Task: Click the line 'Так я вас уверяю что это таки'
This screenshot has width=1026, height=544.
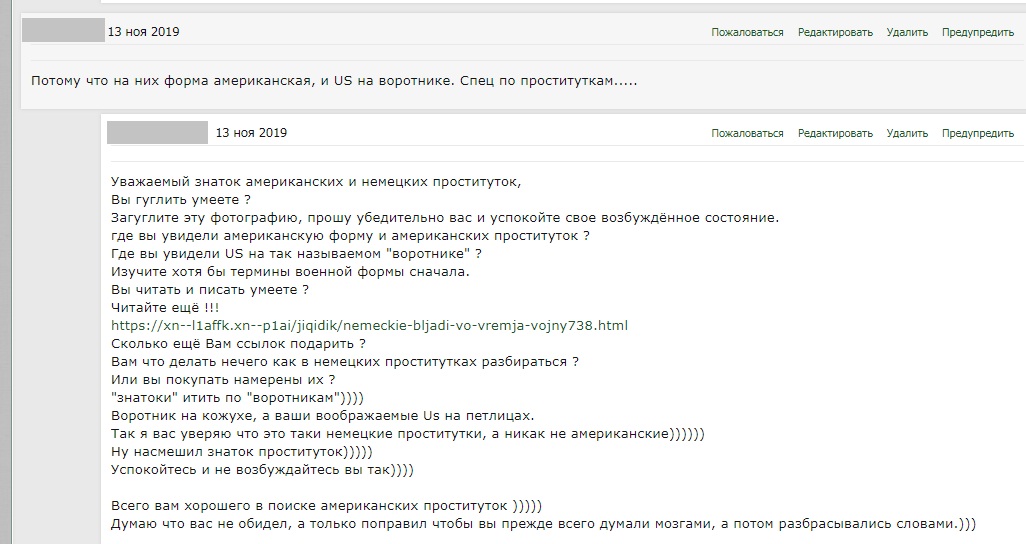Action: [x=408, y=433]
